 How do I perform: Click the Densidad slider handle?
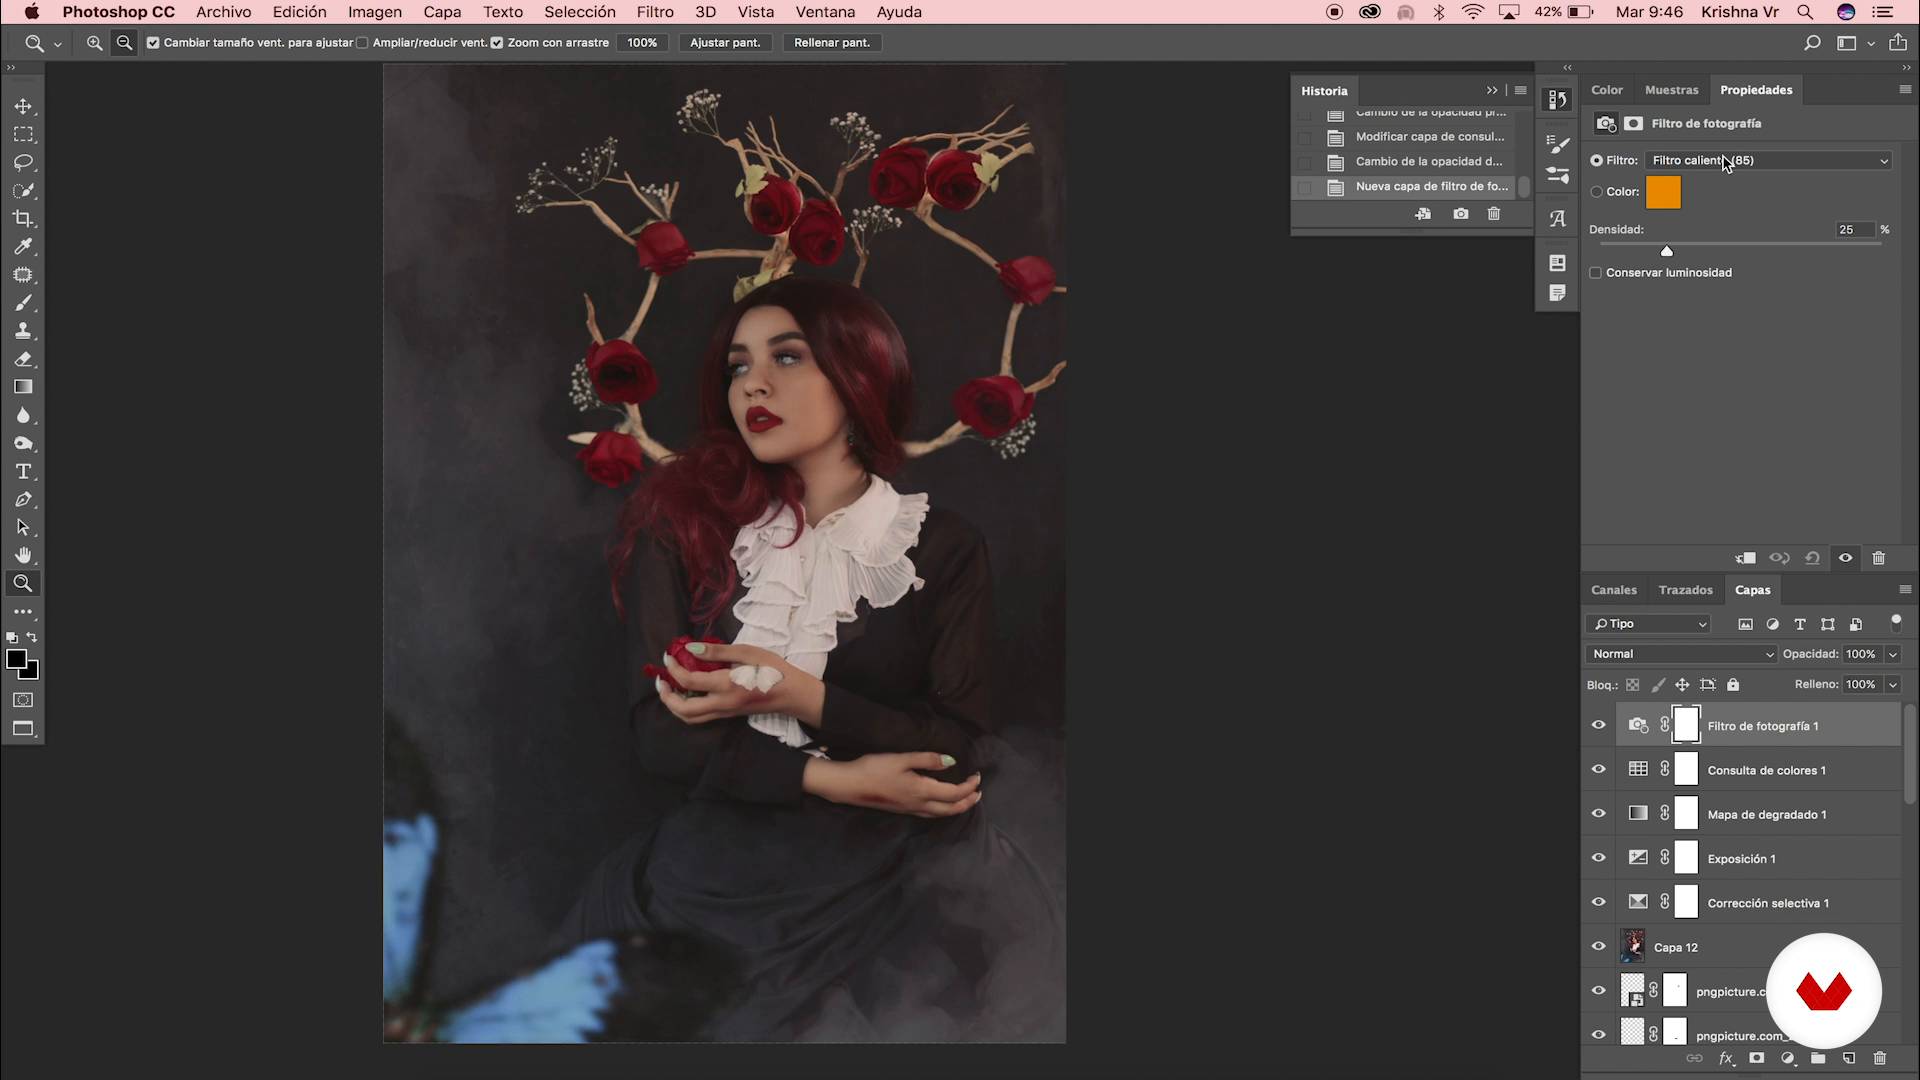coord(1667,251)
